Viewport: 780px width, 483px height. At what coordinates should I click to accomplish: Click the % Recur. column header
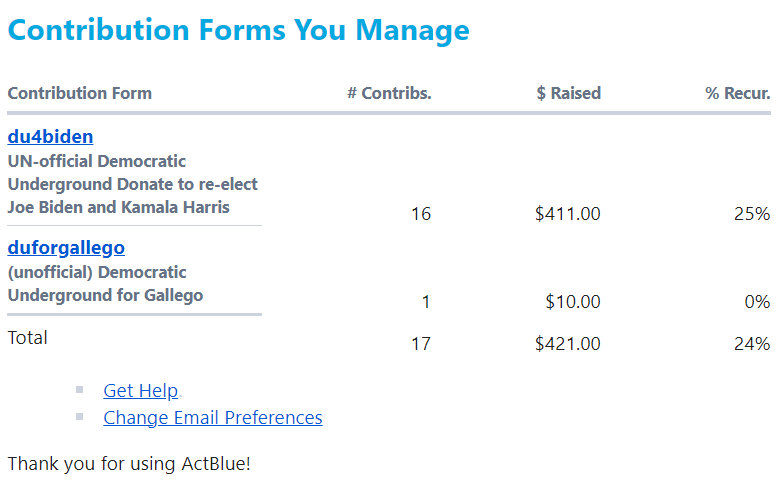click(737, 94)
